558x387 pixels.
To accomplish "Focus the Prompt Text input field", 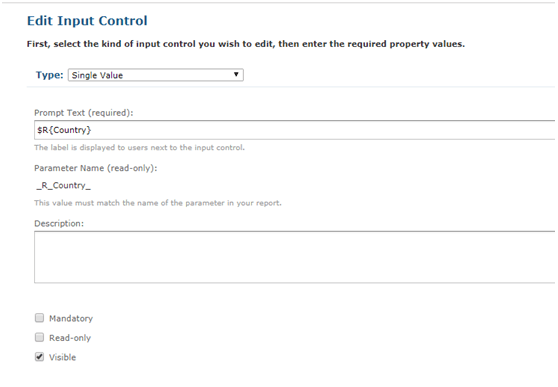I will [x=295, y=130].
